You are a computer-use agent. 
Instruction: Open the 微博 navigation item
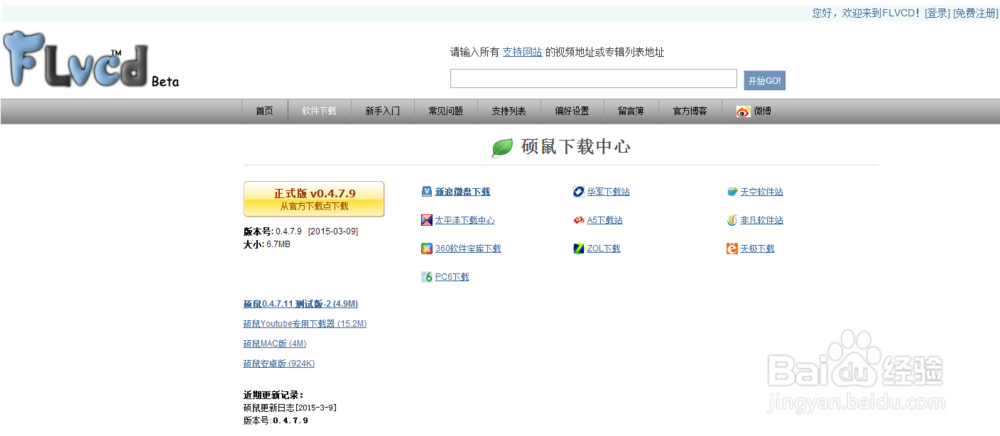click(x=754, y=112)
